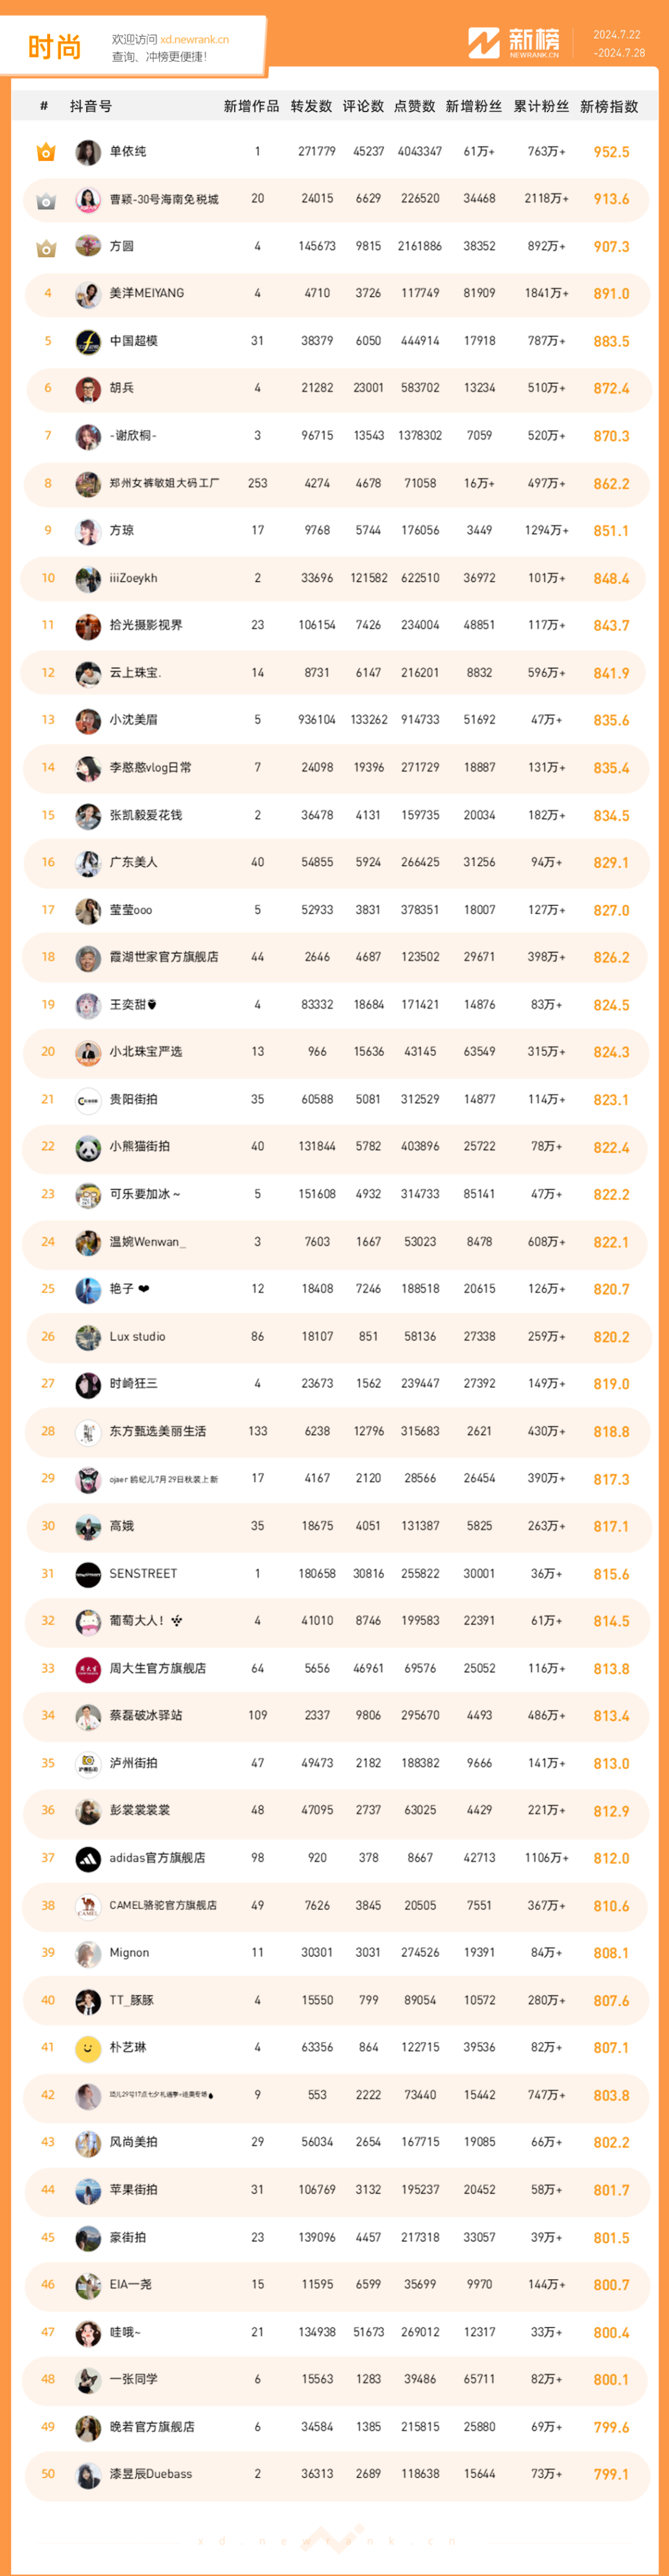
Task: Click the 抖音号 column header
Action: click(x=91, y=107)
